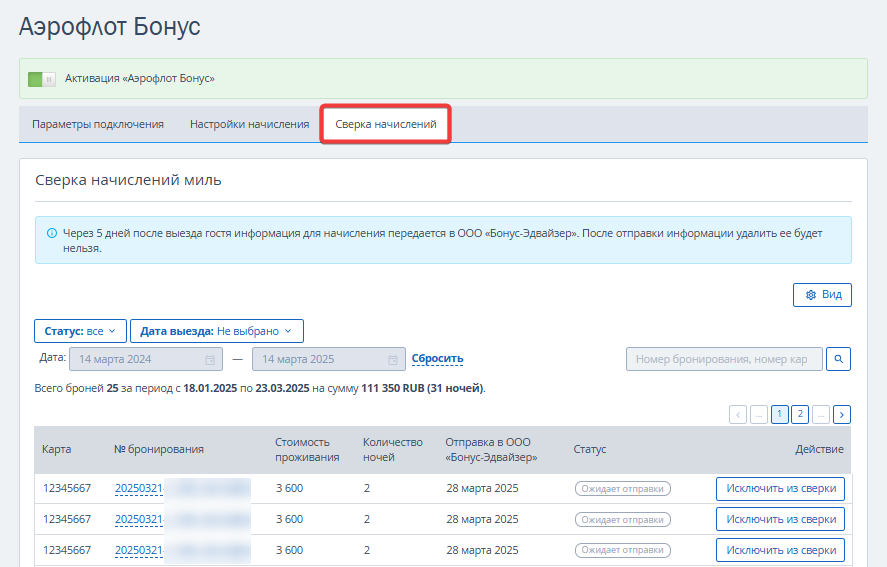
Task: Click the info icon in blue notice
Action: (x=51, y=233)
